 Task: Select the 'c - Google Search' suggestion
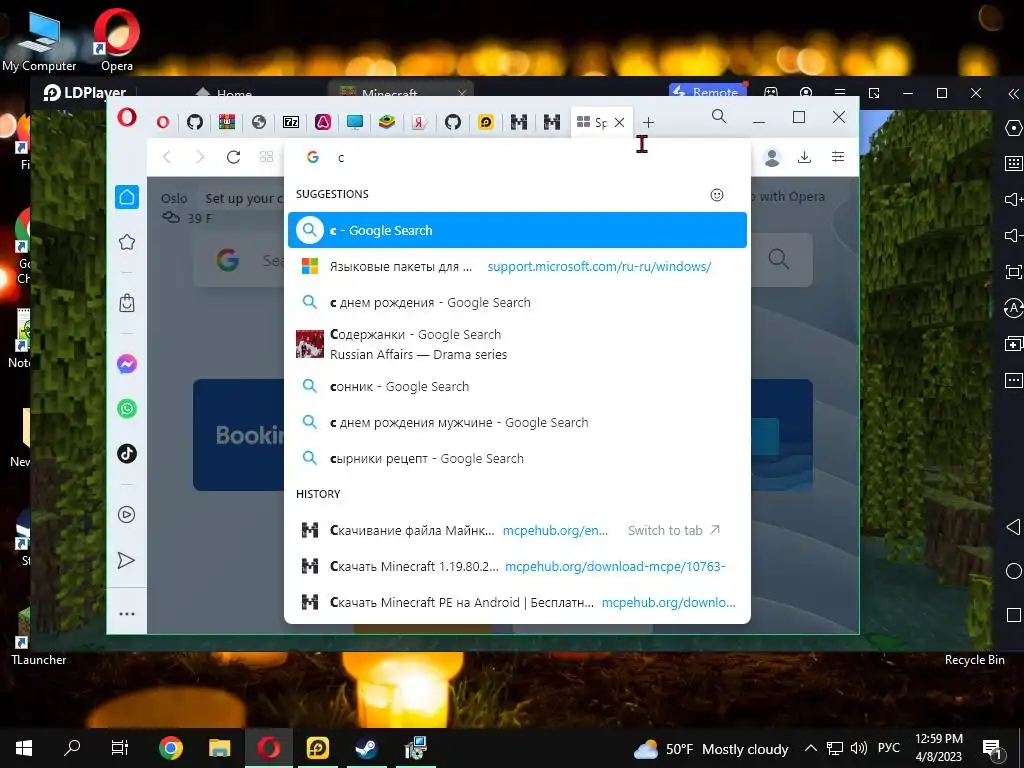[x=517, y=230]
